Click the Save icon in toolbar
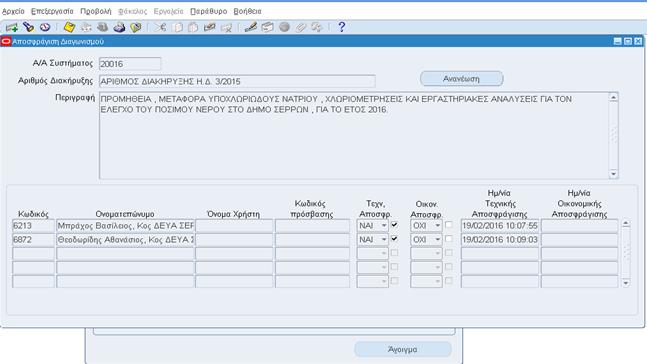Viewport: 647px width, 364px height. 69,27
